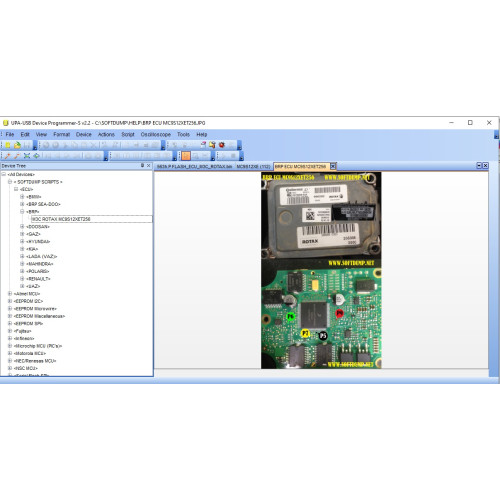Click the Open file folder icon
500x500 pixels.
click(x=17, y=145)
